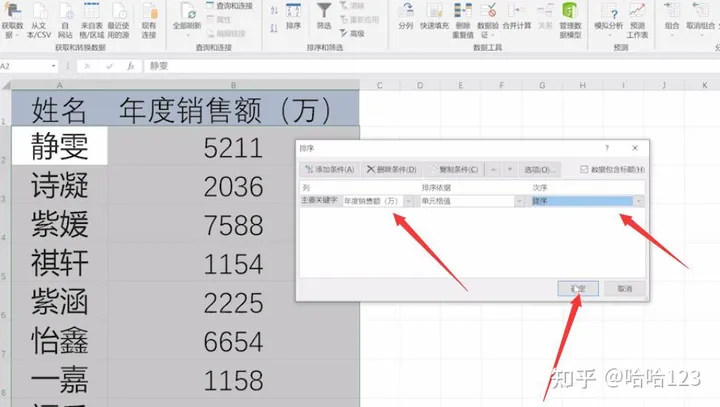This screenshot has height=407, width=720.
Task: Select cell with value 7588
Action: 233,224
